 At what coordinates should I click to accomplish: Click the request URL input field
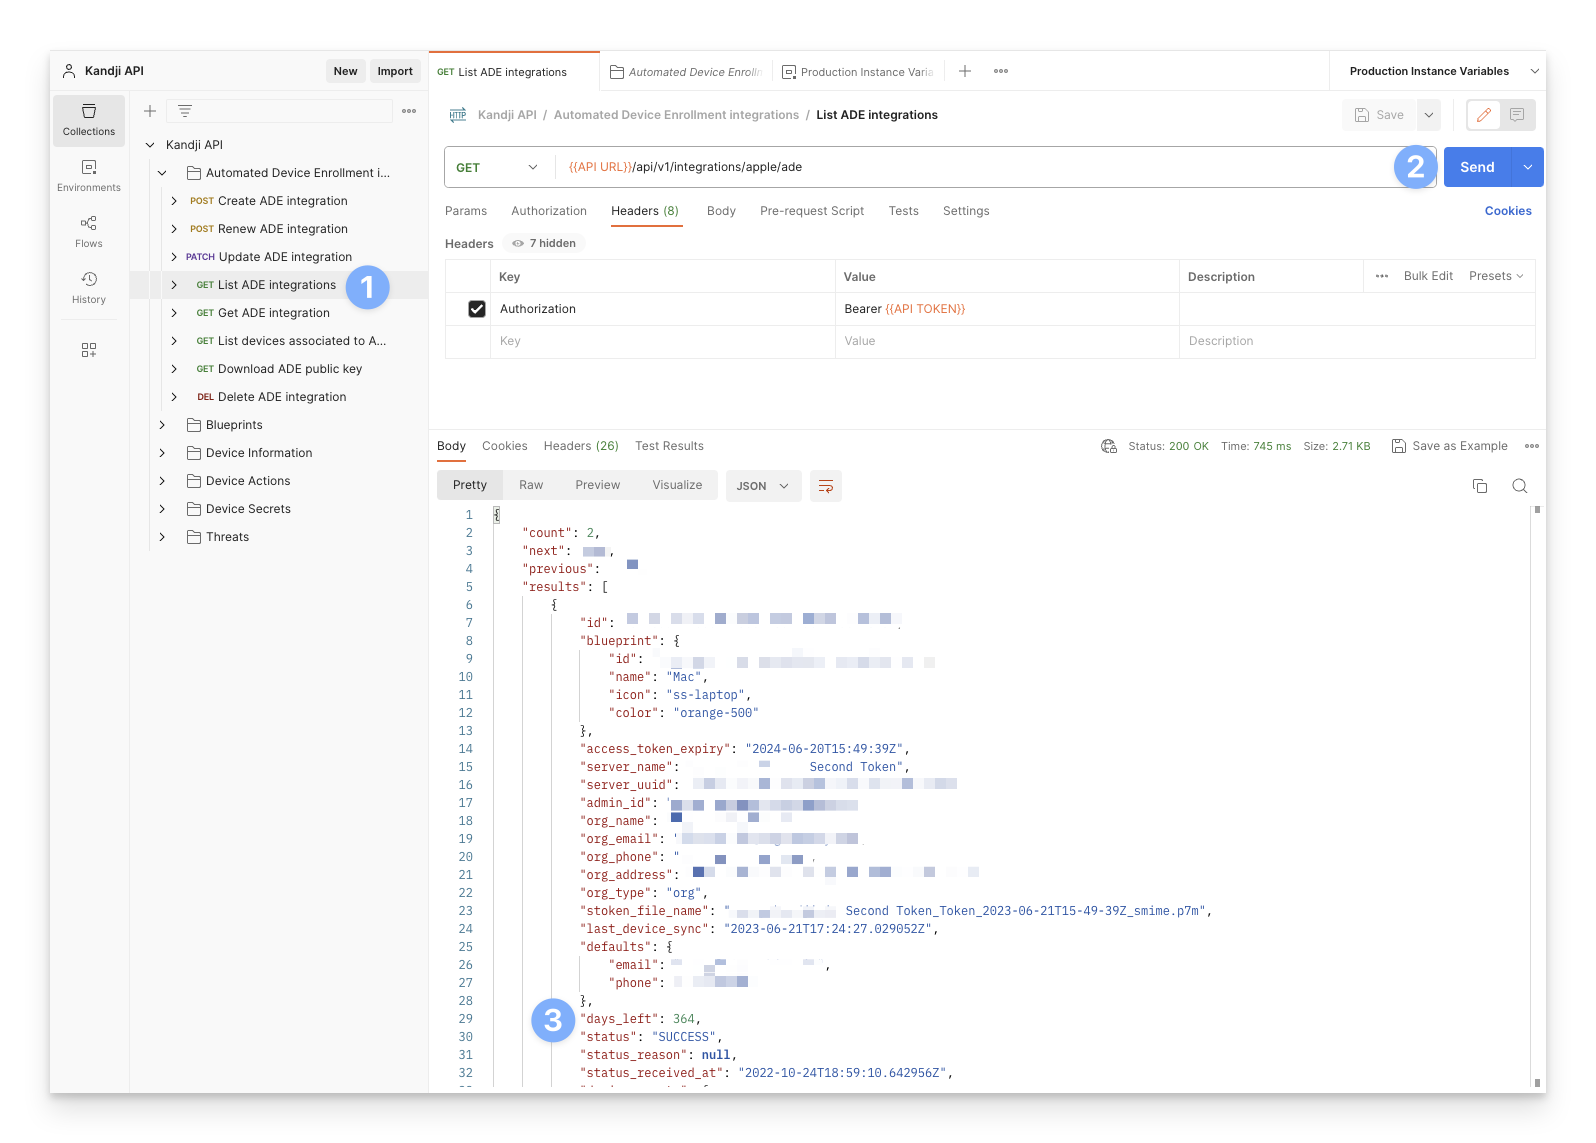975,167
